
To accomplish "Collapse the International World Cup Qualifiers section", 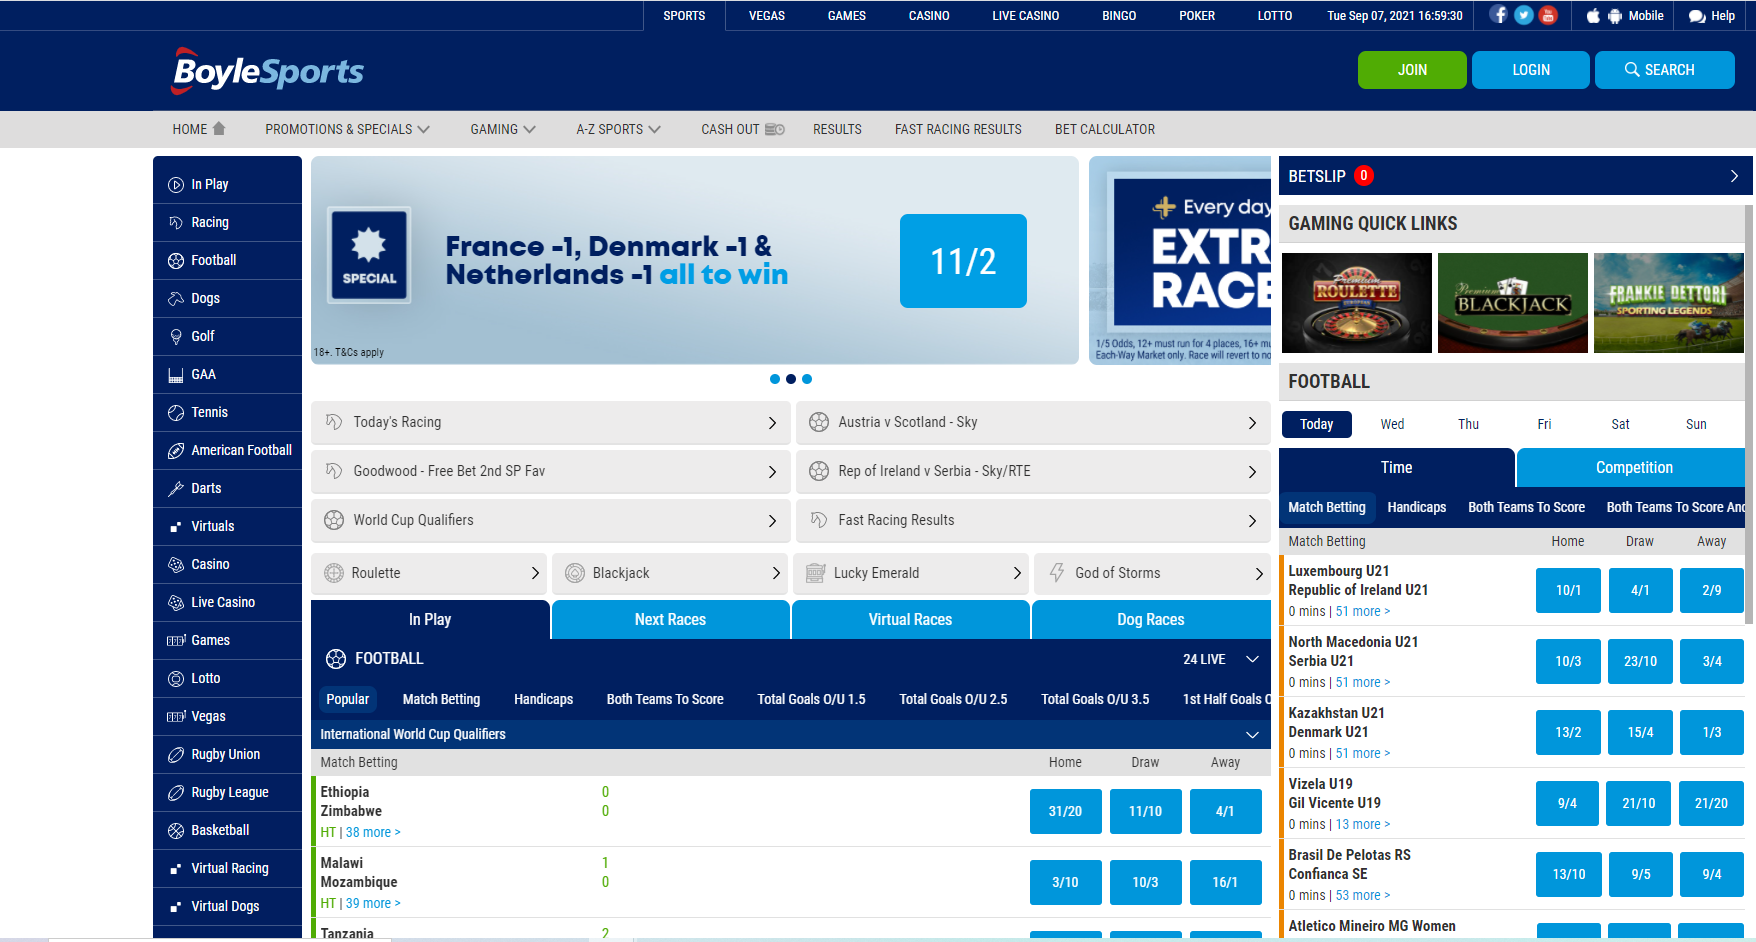I will click(1252, 734).
